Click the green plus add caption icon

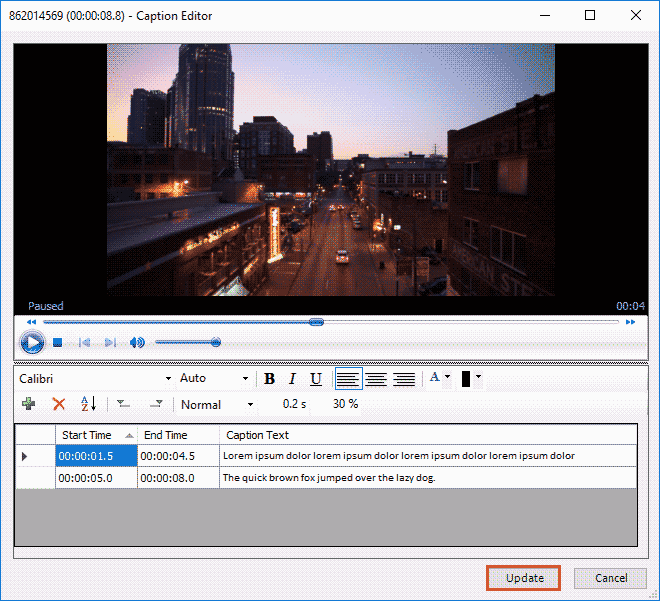click(29, 404)
